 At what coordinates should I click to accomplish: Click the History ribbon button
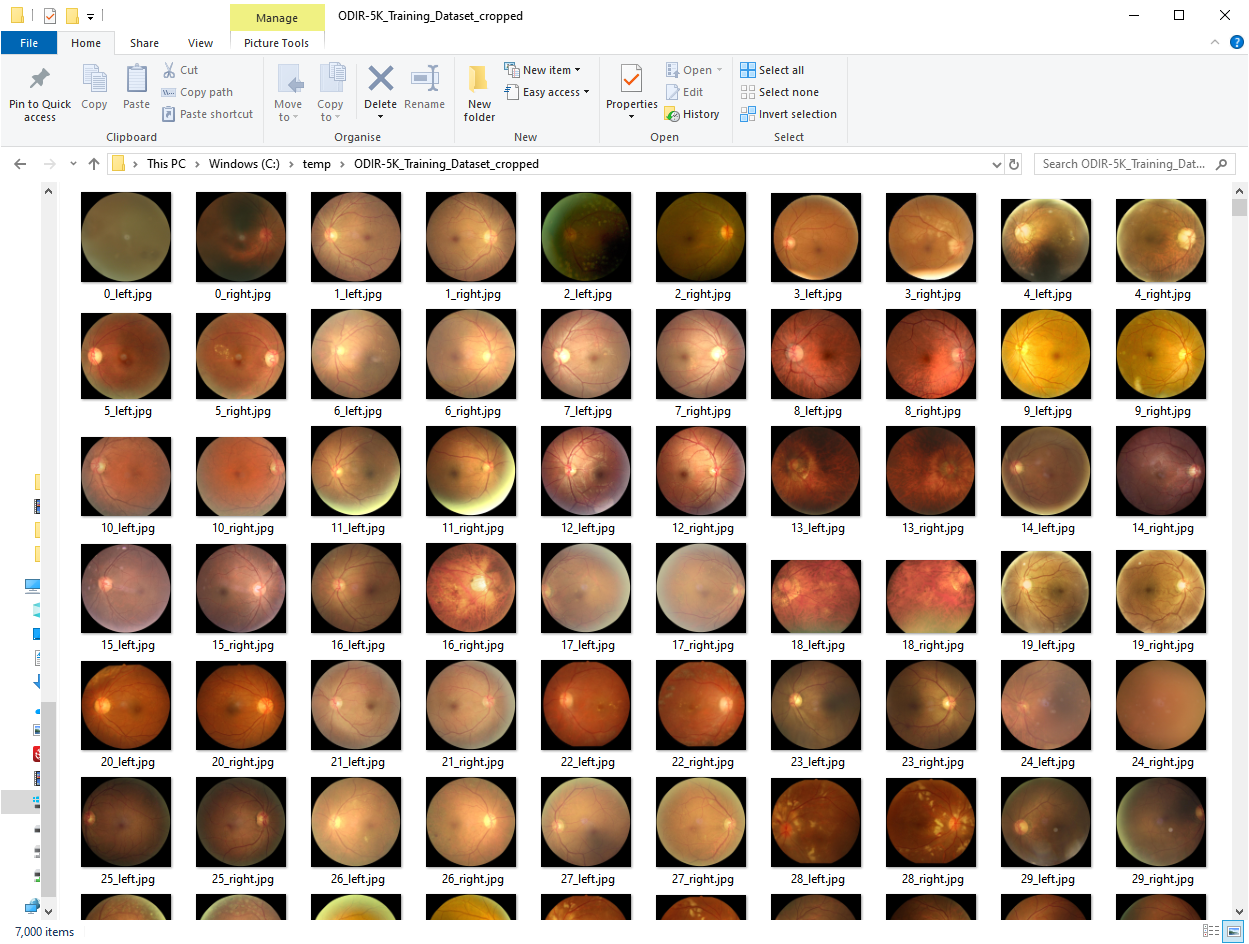click(x=692, y=114)
